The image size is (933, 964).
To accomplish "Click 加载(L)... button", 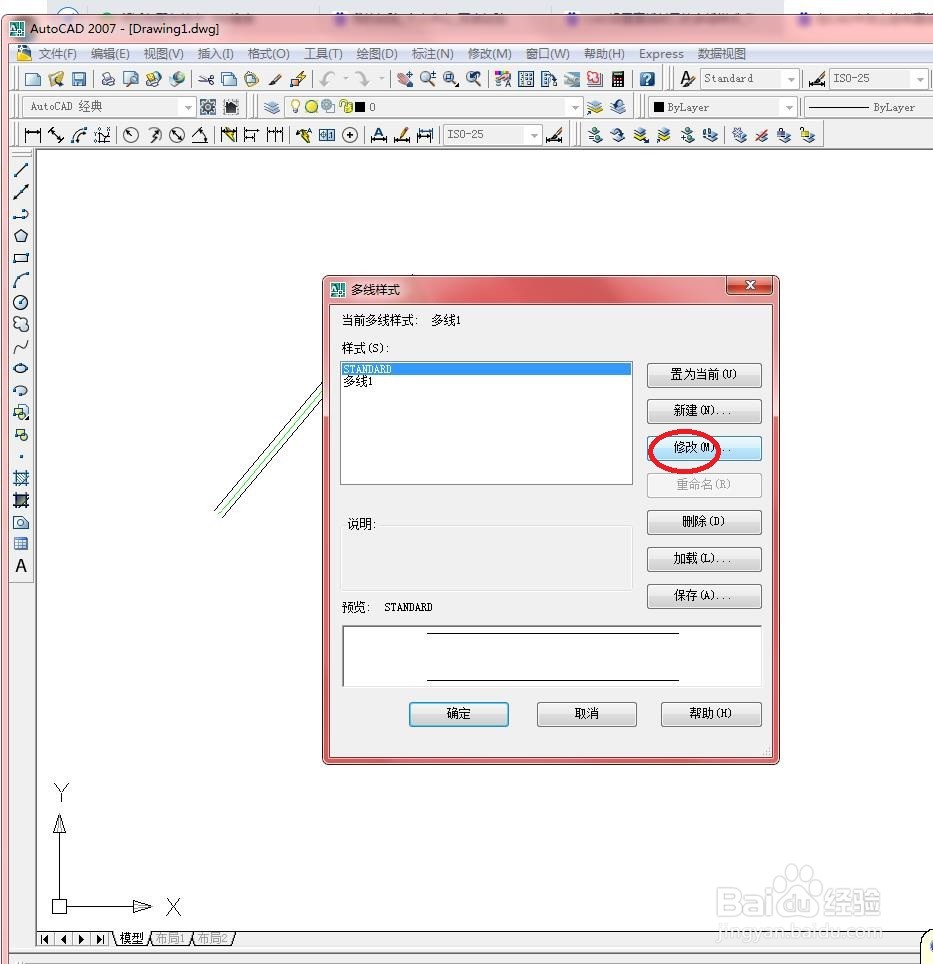I will point(704,559).
